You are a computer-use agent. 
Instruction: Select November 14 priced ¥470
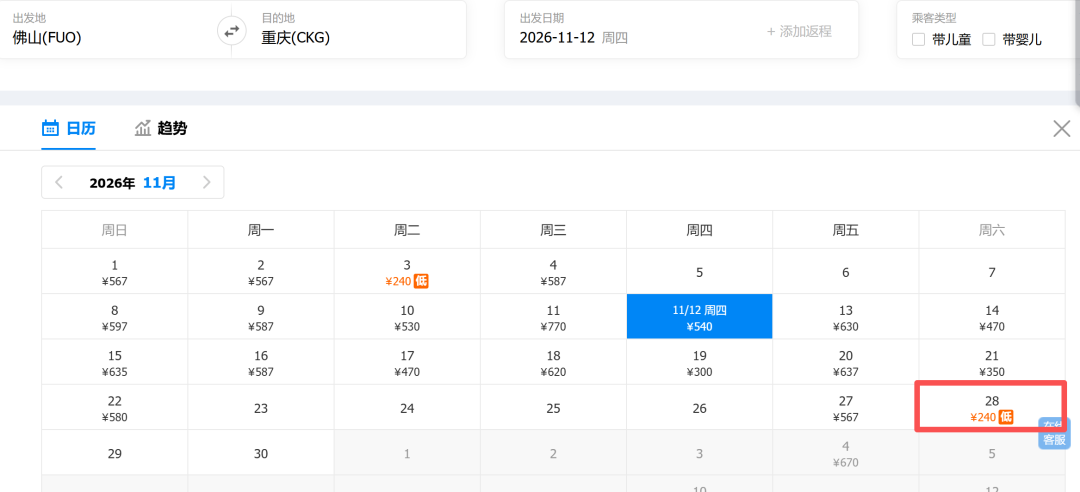[992, 317]
